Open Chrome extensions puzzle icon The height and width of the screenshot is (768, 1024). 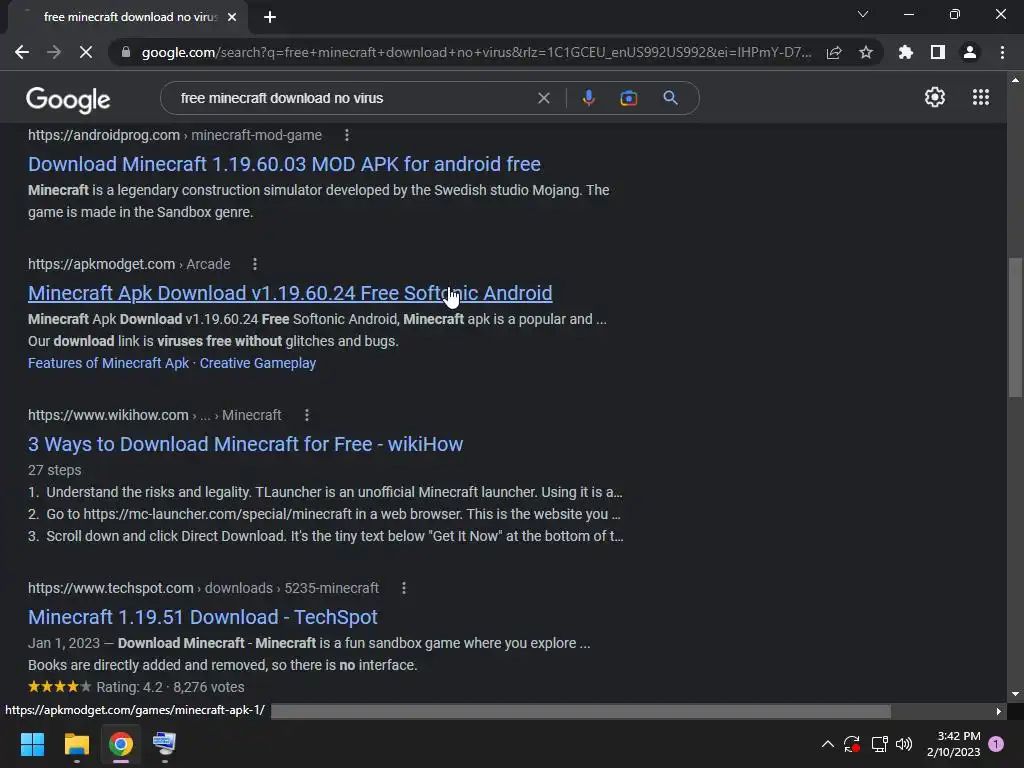pyautogui.click(x=906, y=52)
